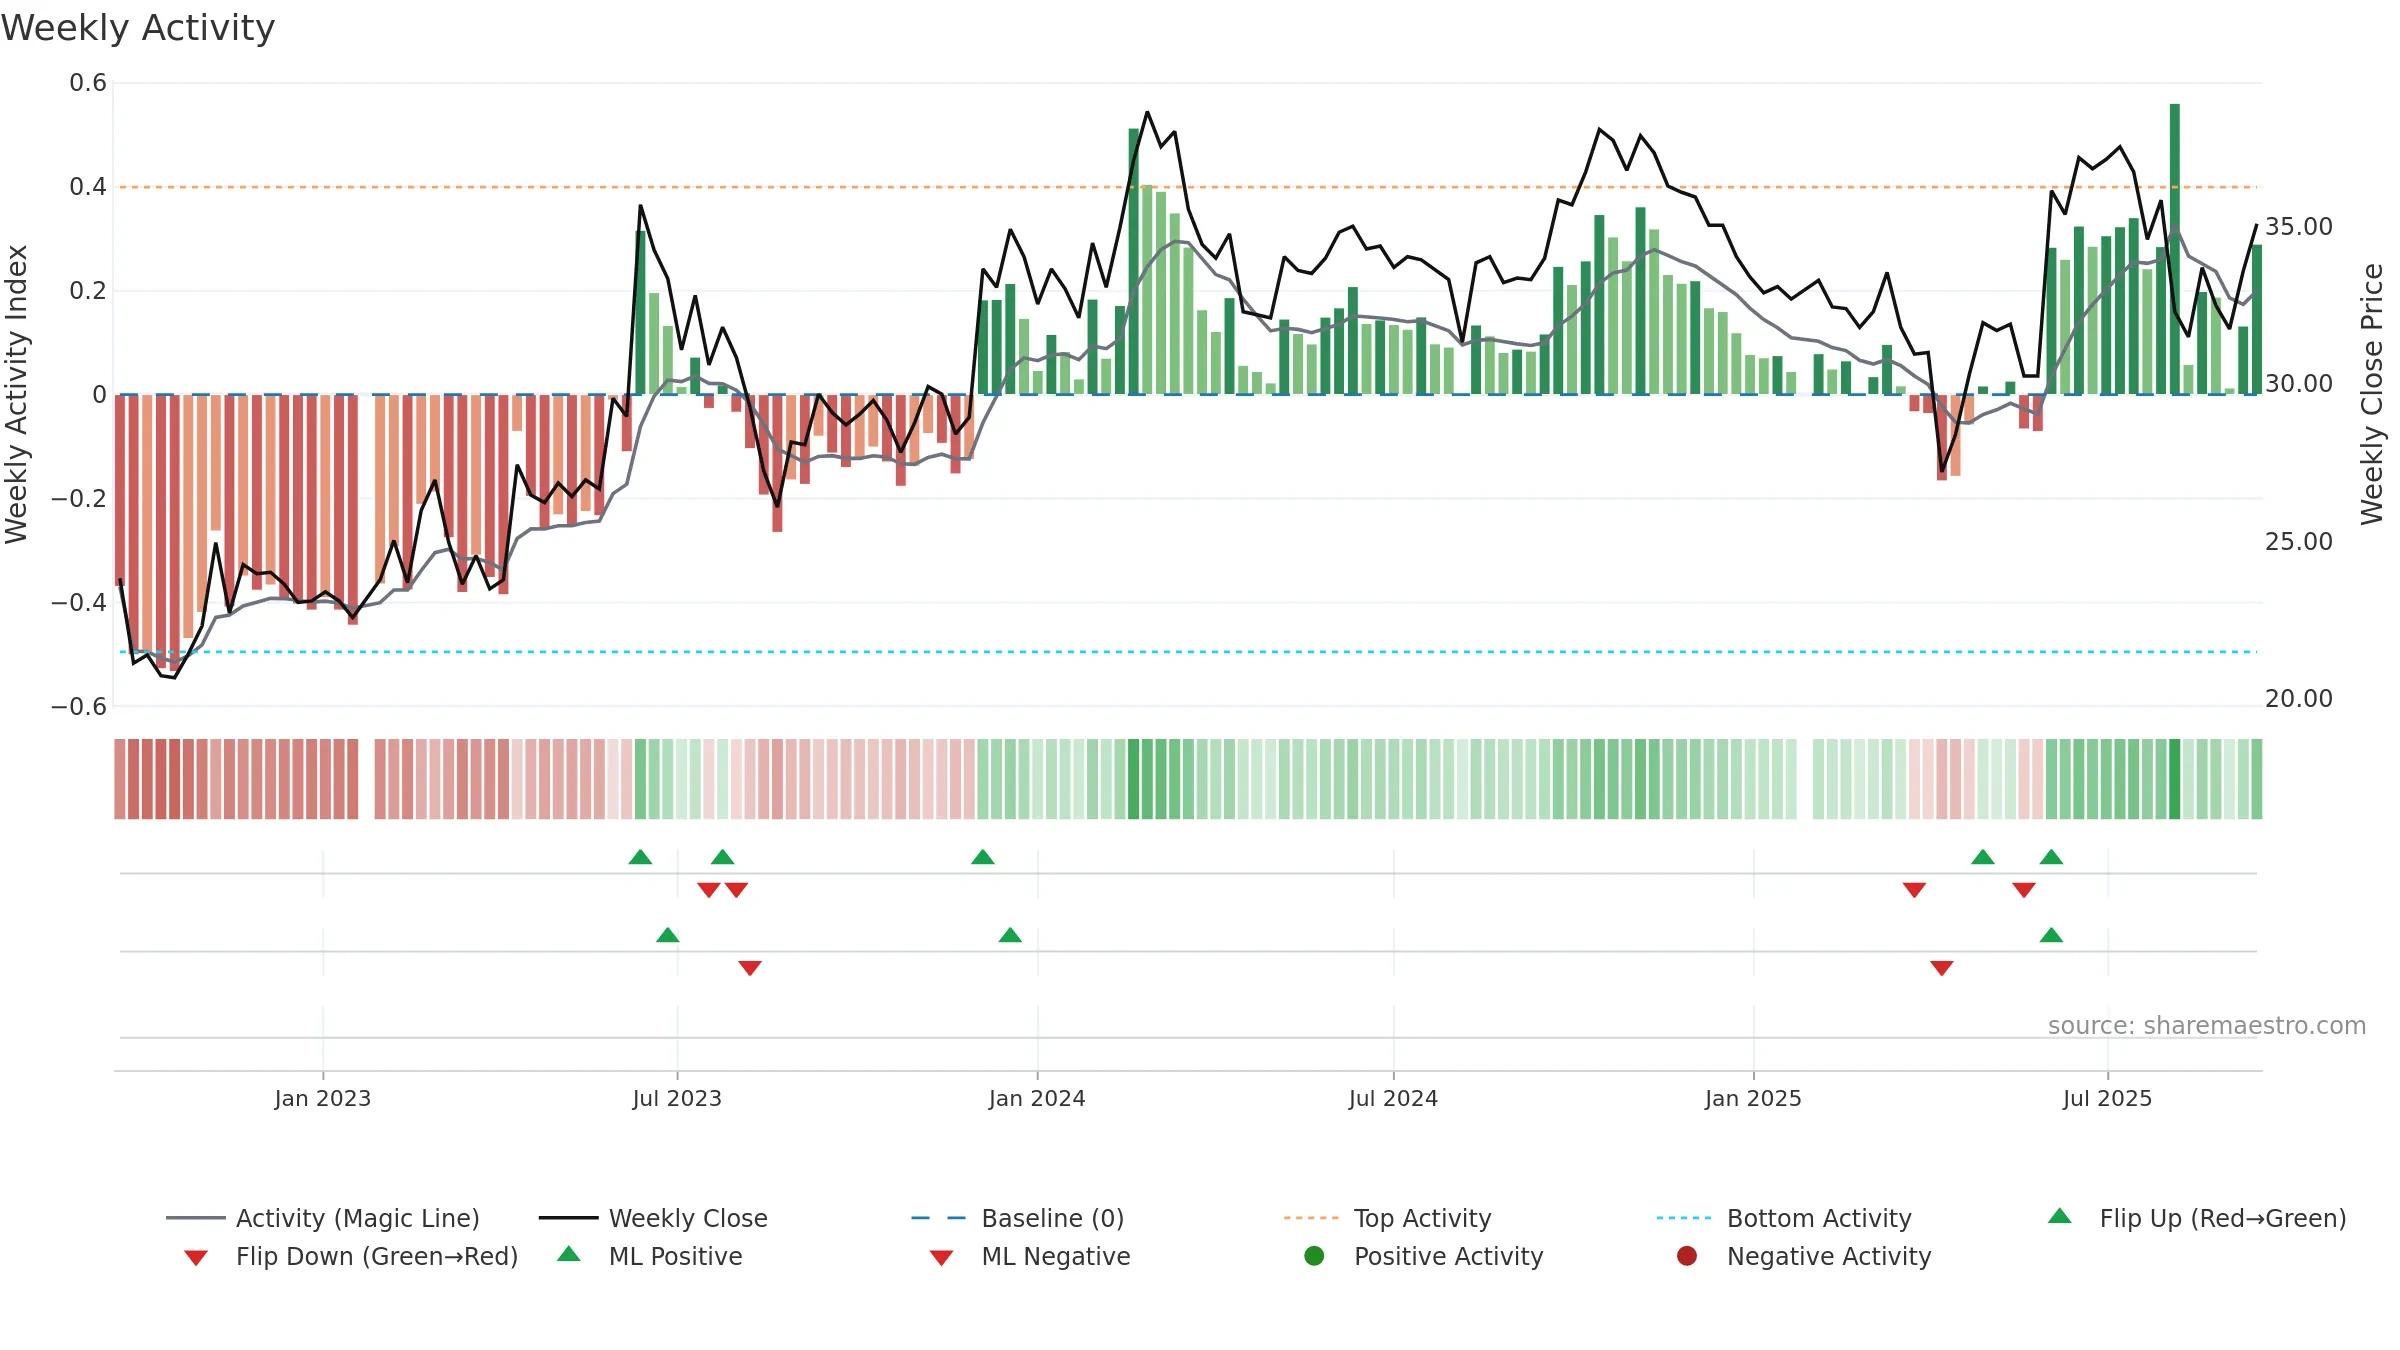Toggle the Weekly Close legend entry
Screen dimensions: 2400x1350
point(653,1218)
